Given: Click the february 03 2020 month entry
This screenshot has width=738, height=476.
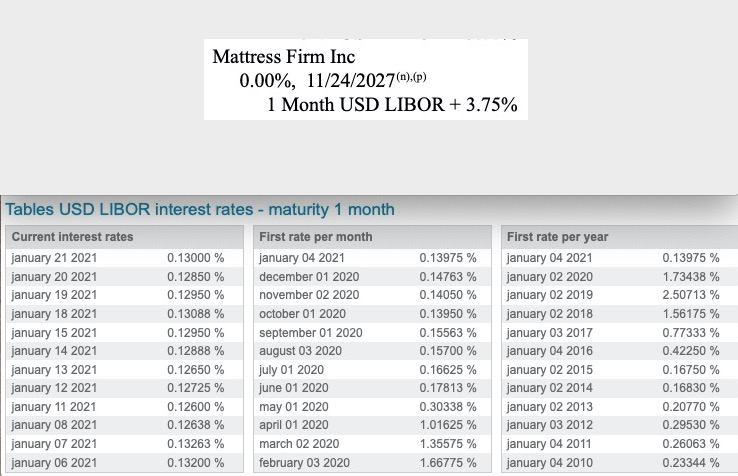Looking at the screenshot, I should coord(307,463).
